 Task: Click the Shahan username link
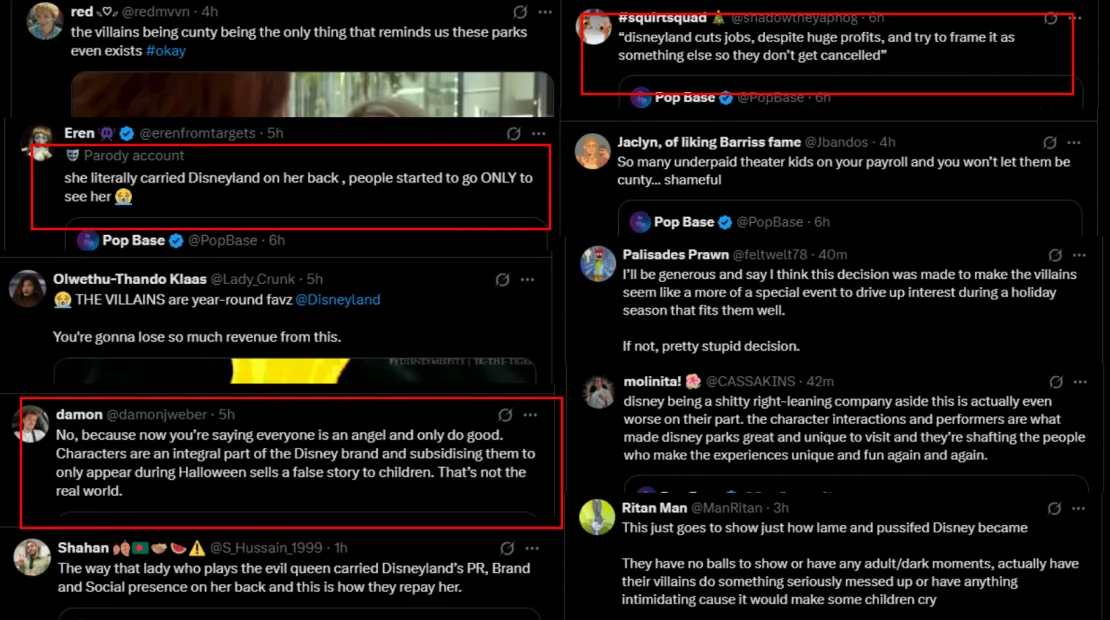(83, 548)
